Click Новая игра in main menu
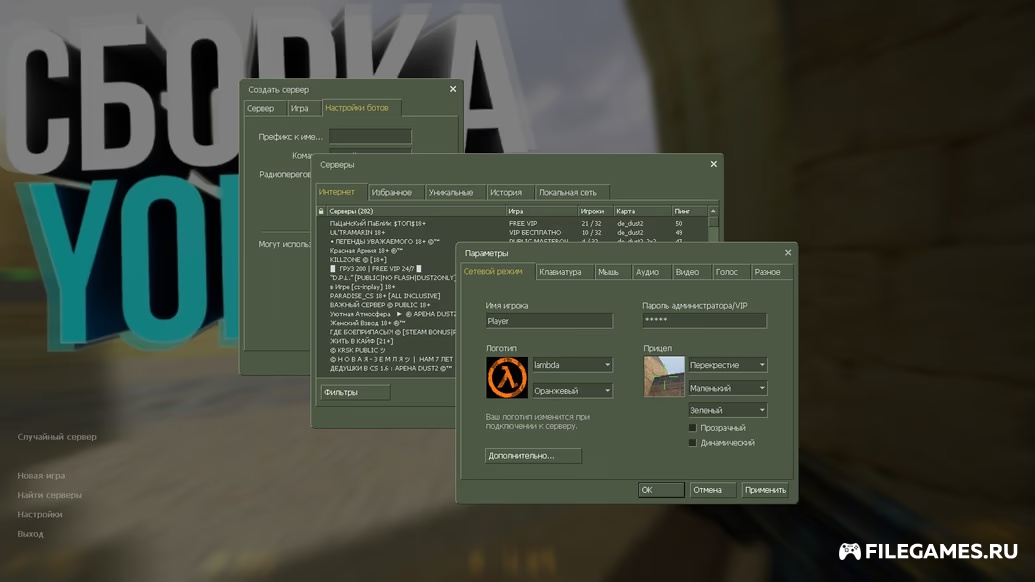The image size is (1035, 582). point(41,475)
